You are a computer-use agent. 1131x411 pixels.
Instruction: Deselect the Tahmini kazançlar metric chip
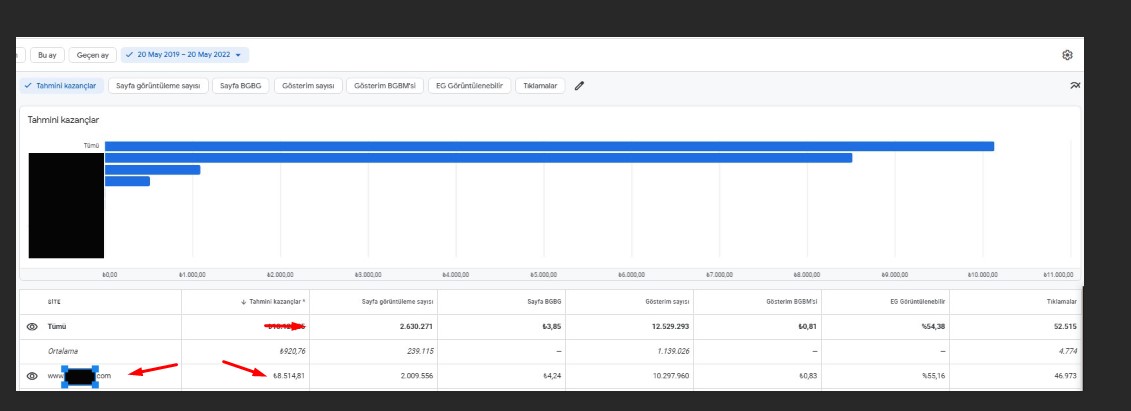click(x=62, y=86)
